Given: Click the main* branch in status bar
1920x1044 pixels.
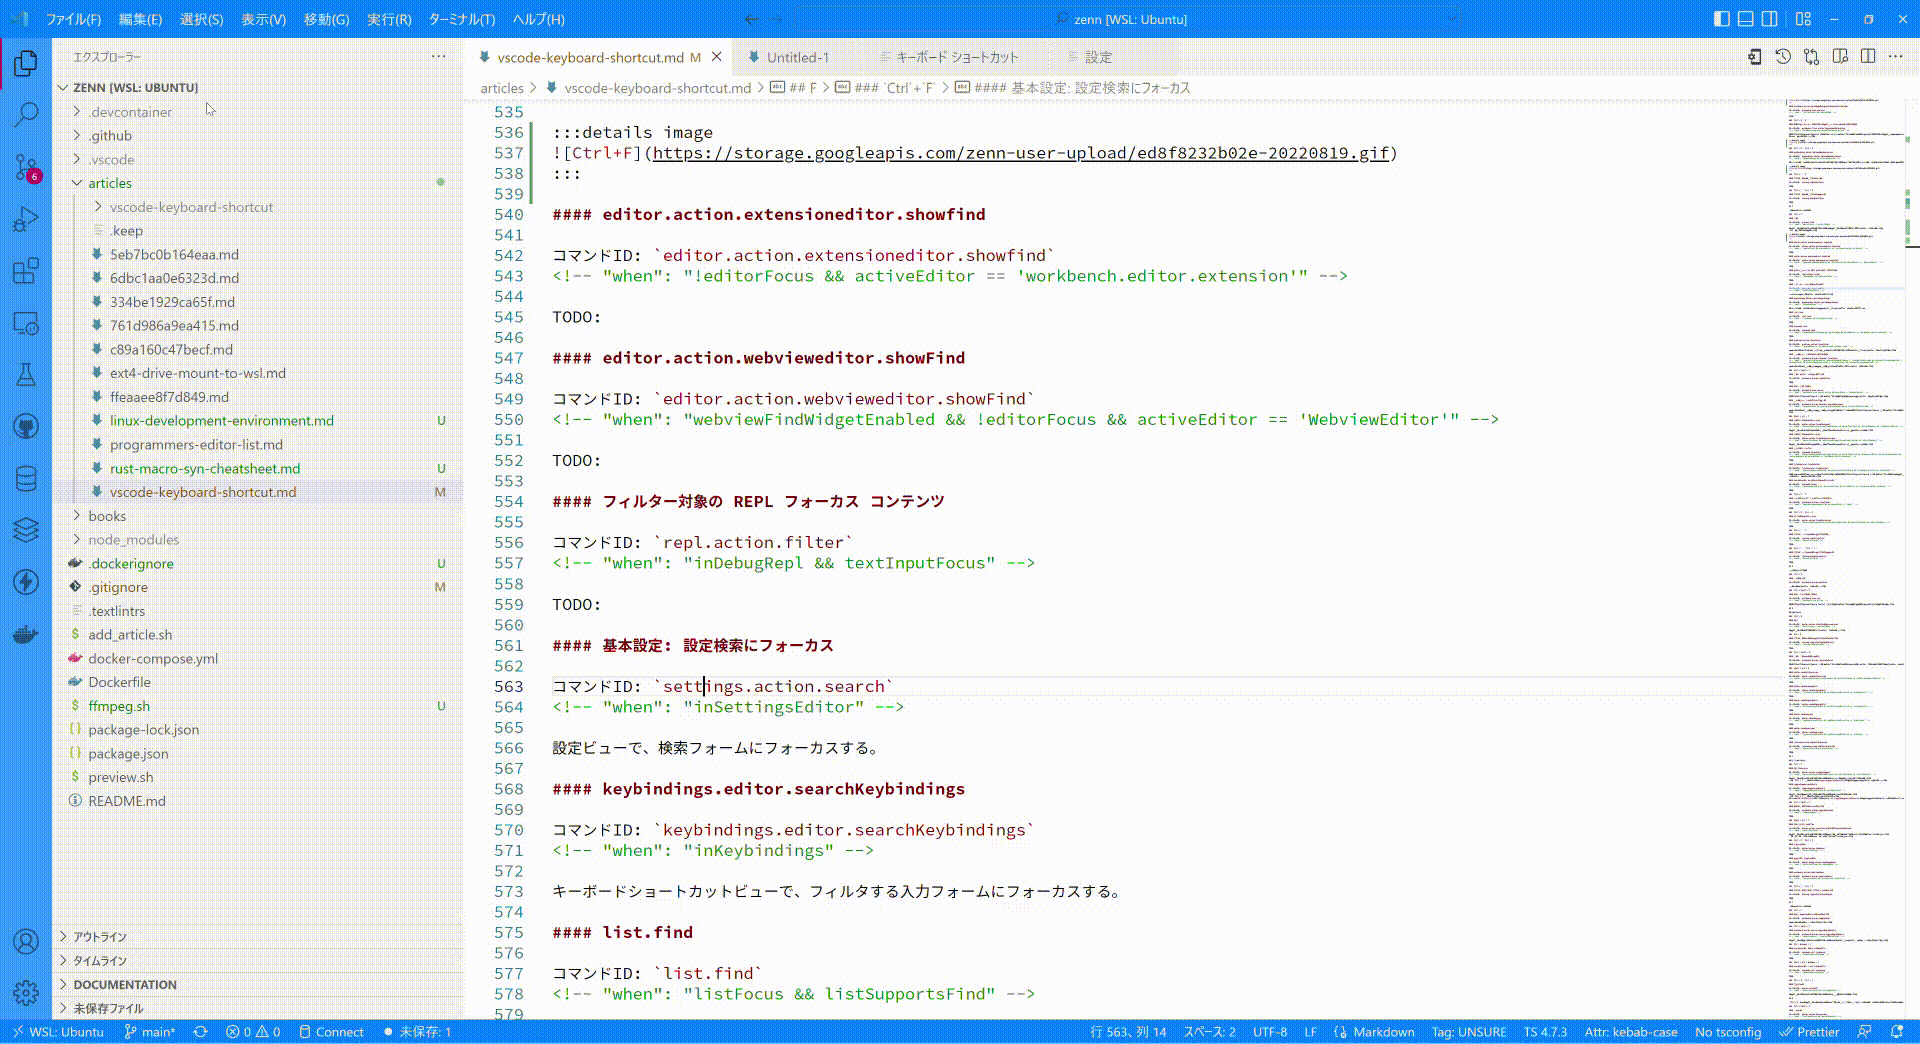Looking at the screenshot, I should point(150,1032).
